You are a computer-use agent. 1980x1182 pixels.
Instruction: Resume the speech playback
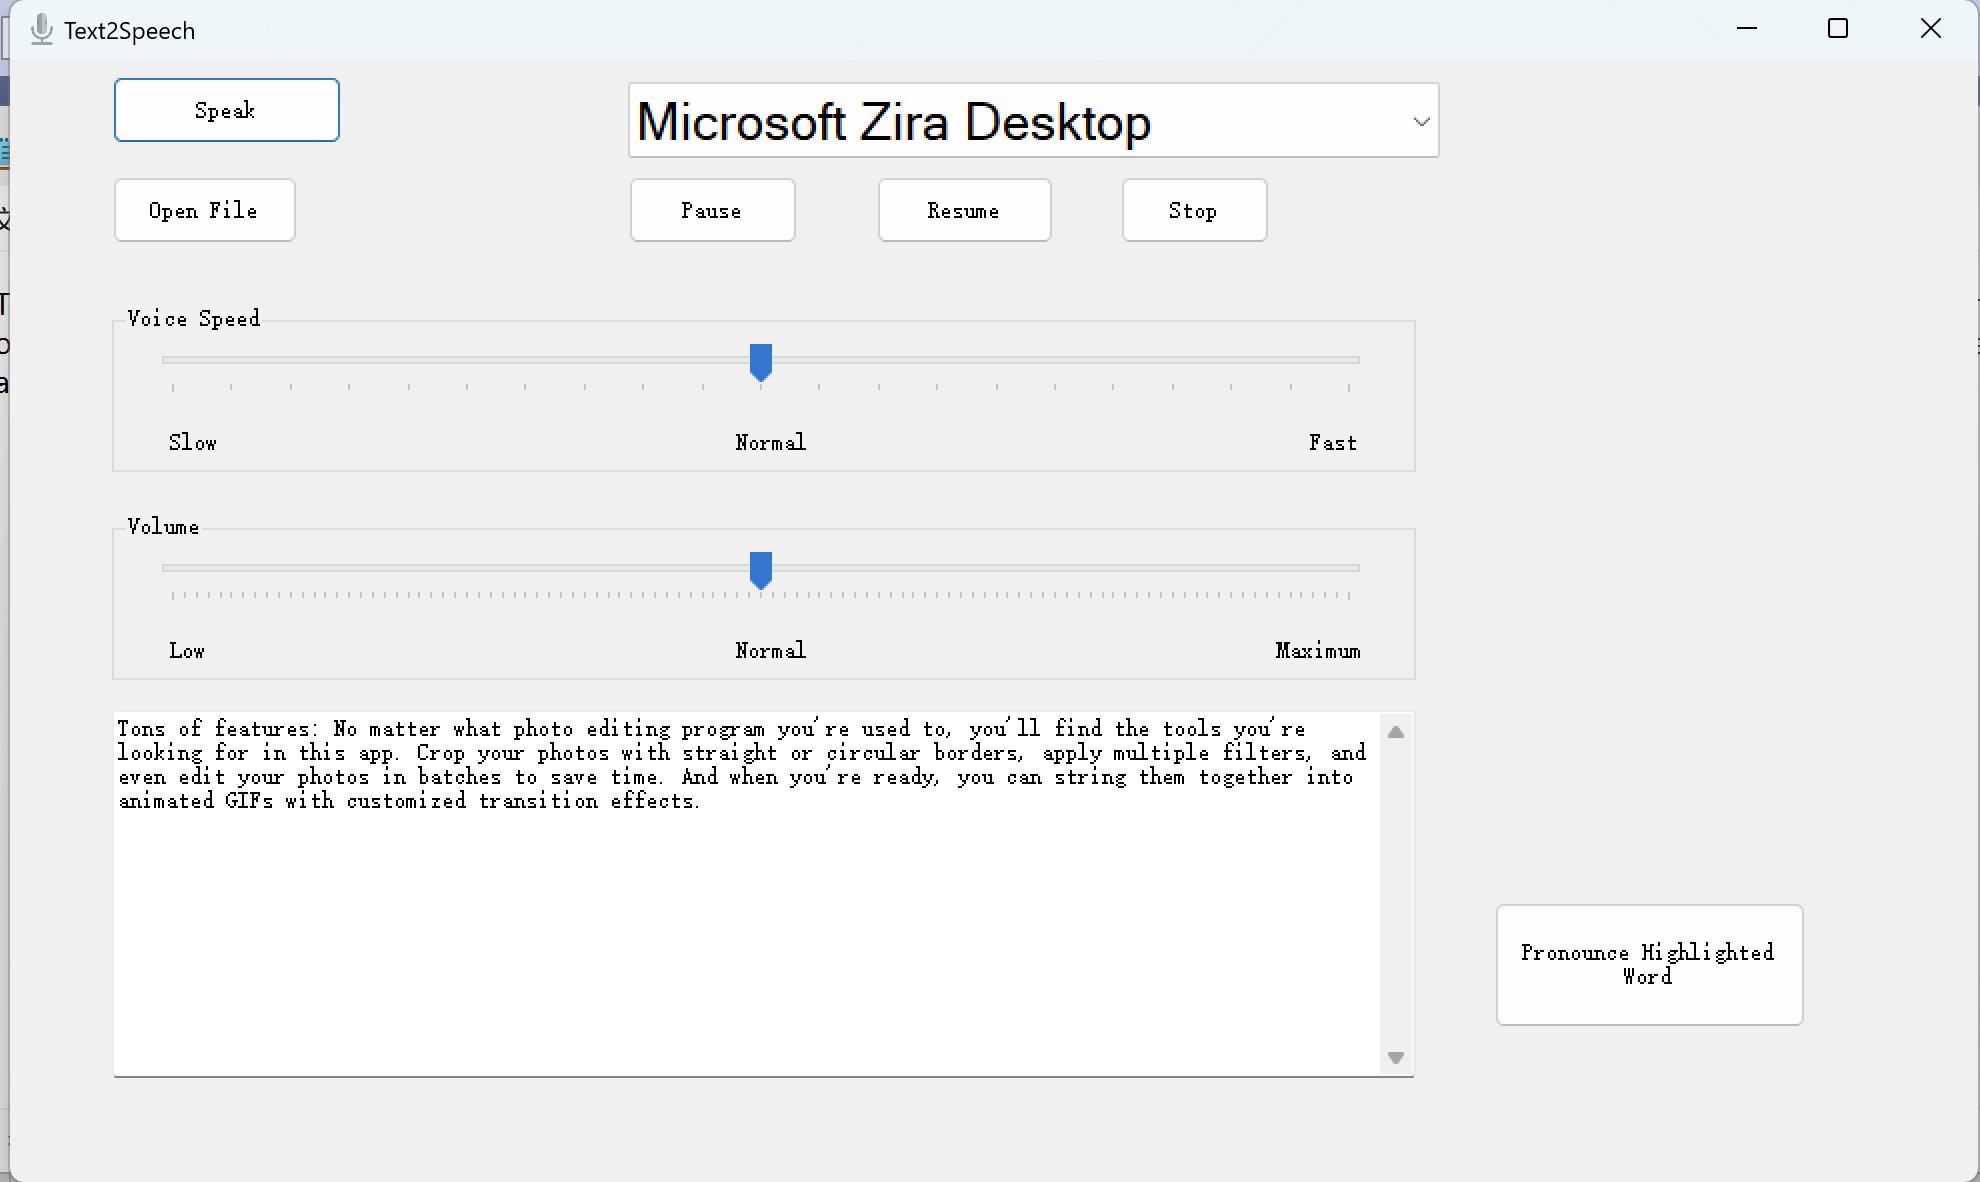pyautogui.click(x=964, y=210)
